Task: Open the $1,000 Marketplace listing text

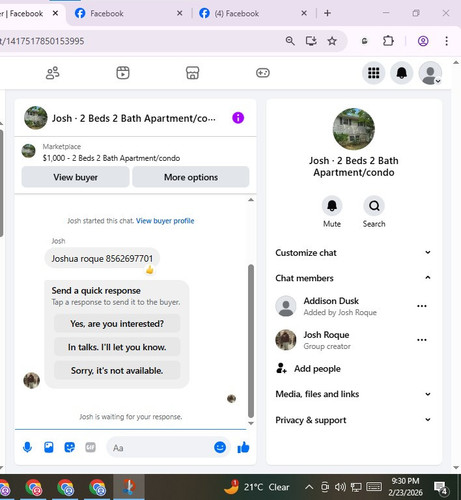Action: click(x=111, y=158)
